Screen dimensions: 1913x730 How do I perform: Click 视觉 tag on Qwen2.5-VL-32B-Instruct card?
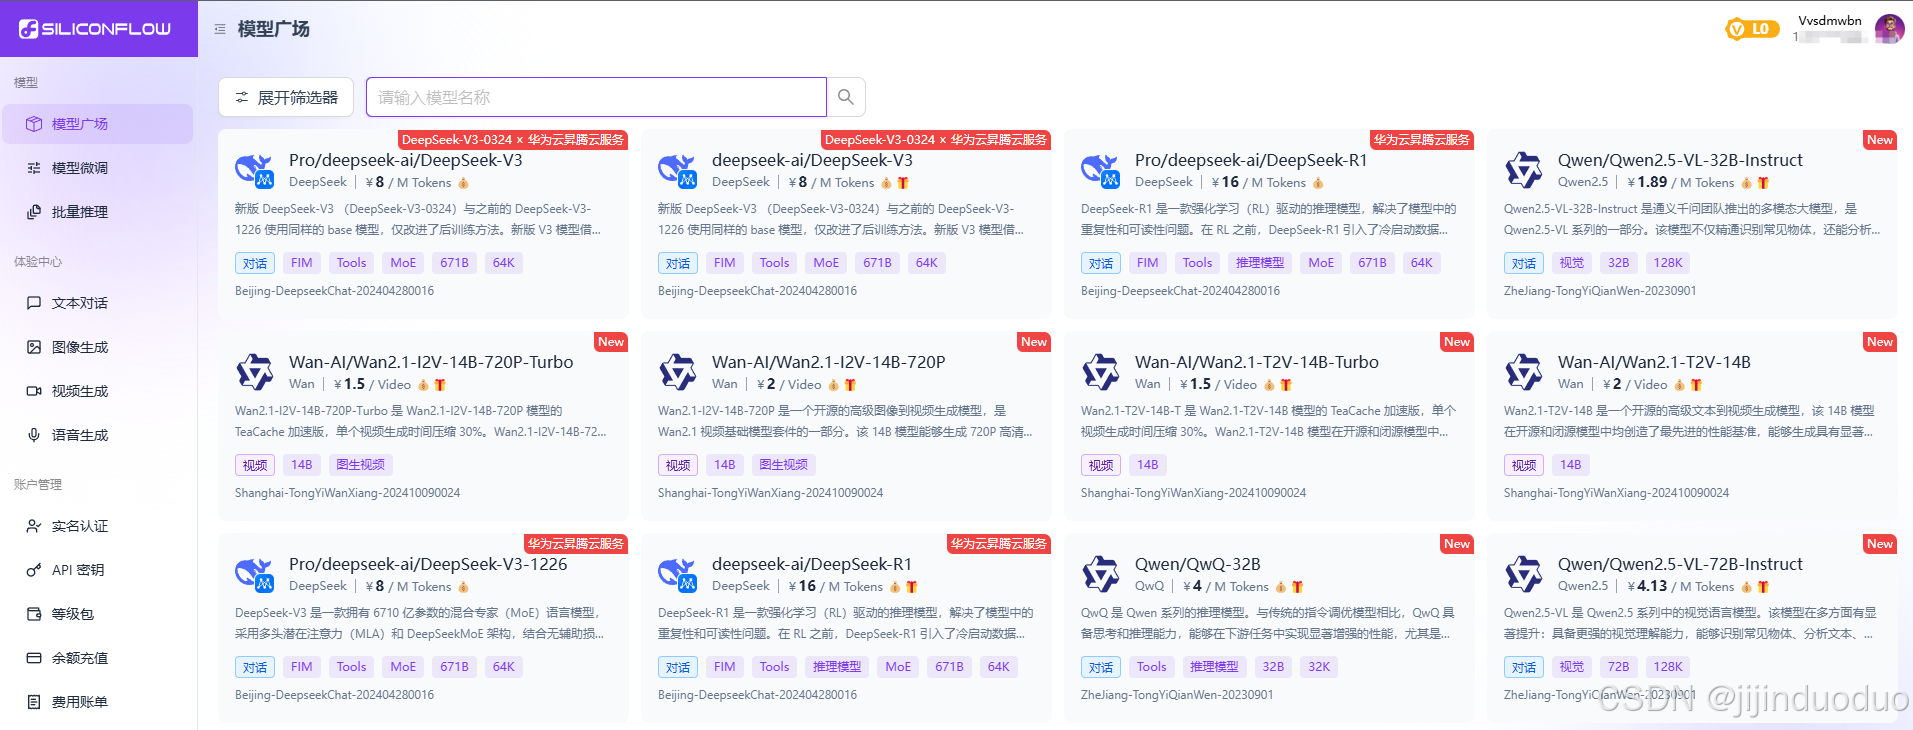(x=1572, y=263)
